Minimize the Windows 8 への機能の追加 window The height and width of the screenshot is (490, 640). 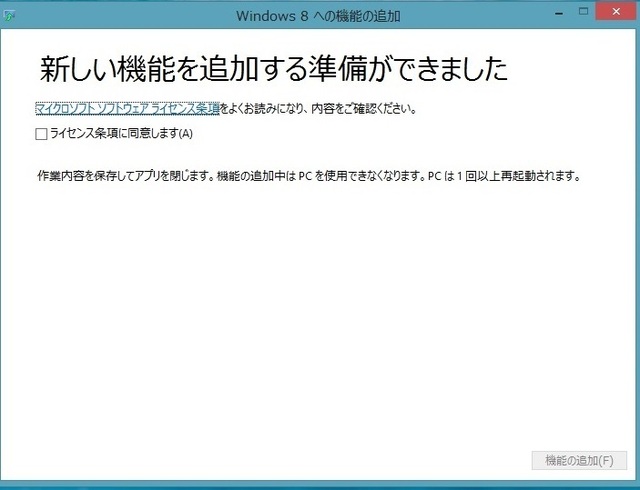pyautogui.click(x=559, y=13)
